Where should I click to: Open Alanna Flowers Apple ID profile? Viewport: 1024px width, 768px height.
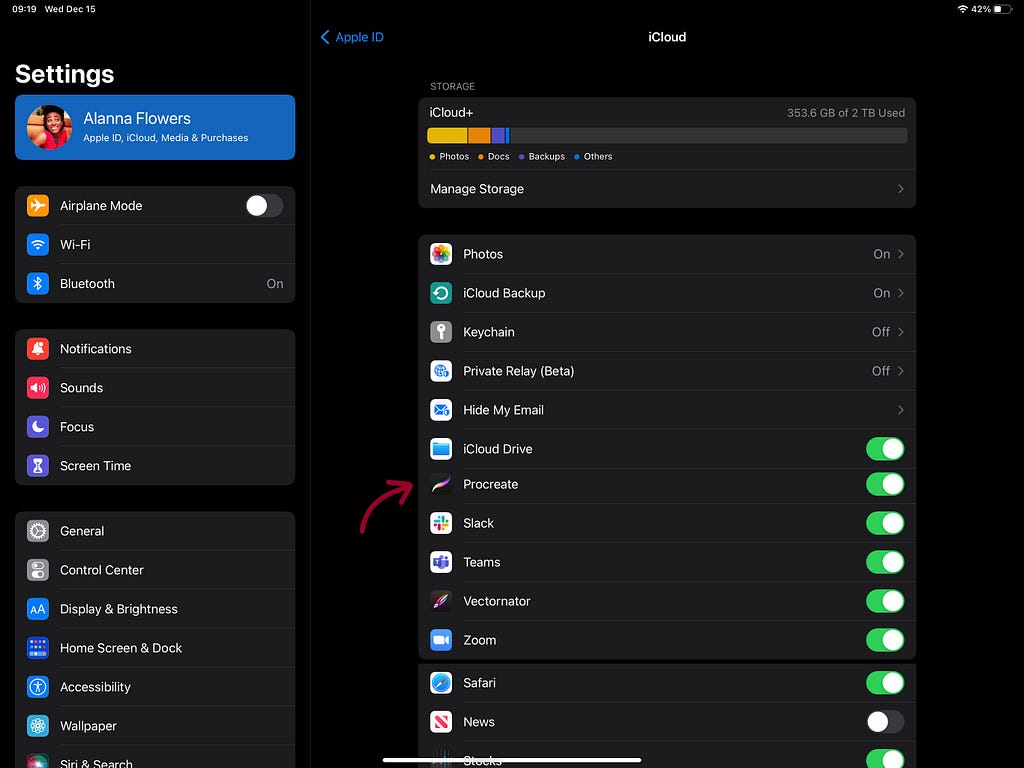(x=155, y=127)
